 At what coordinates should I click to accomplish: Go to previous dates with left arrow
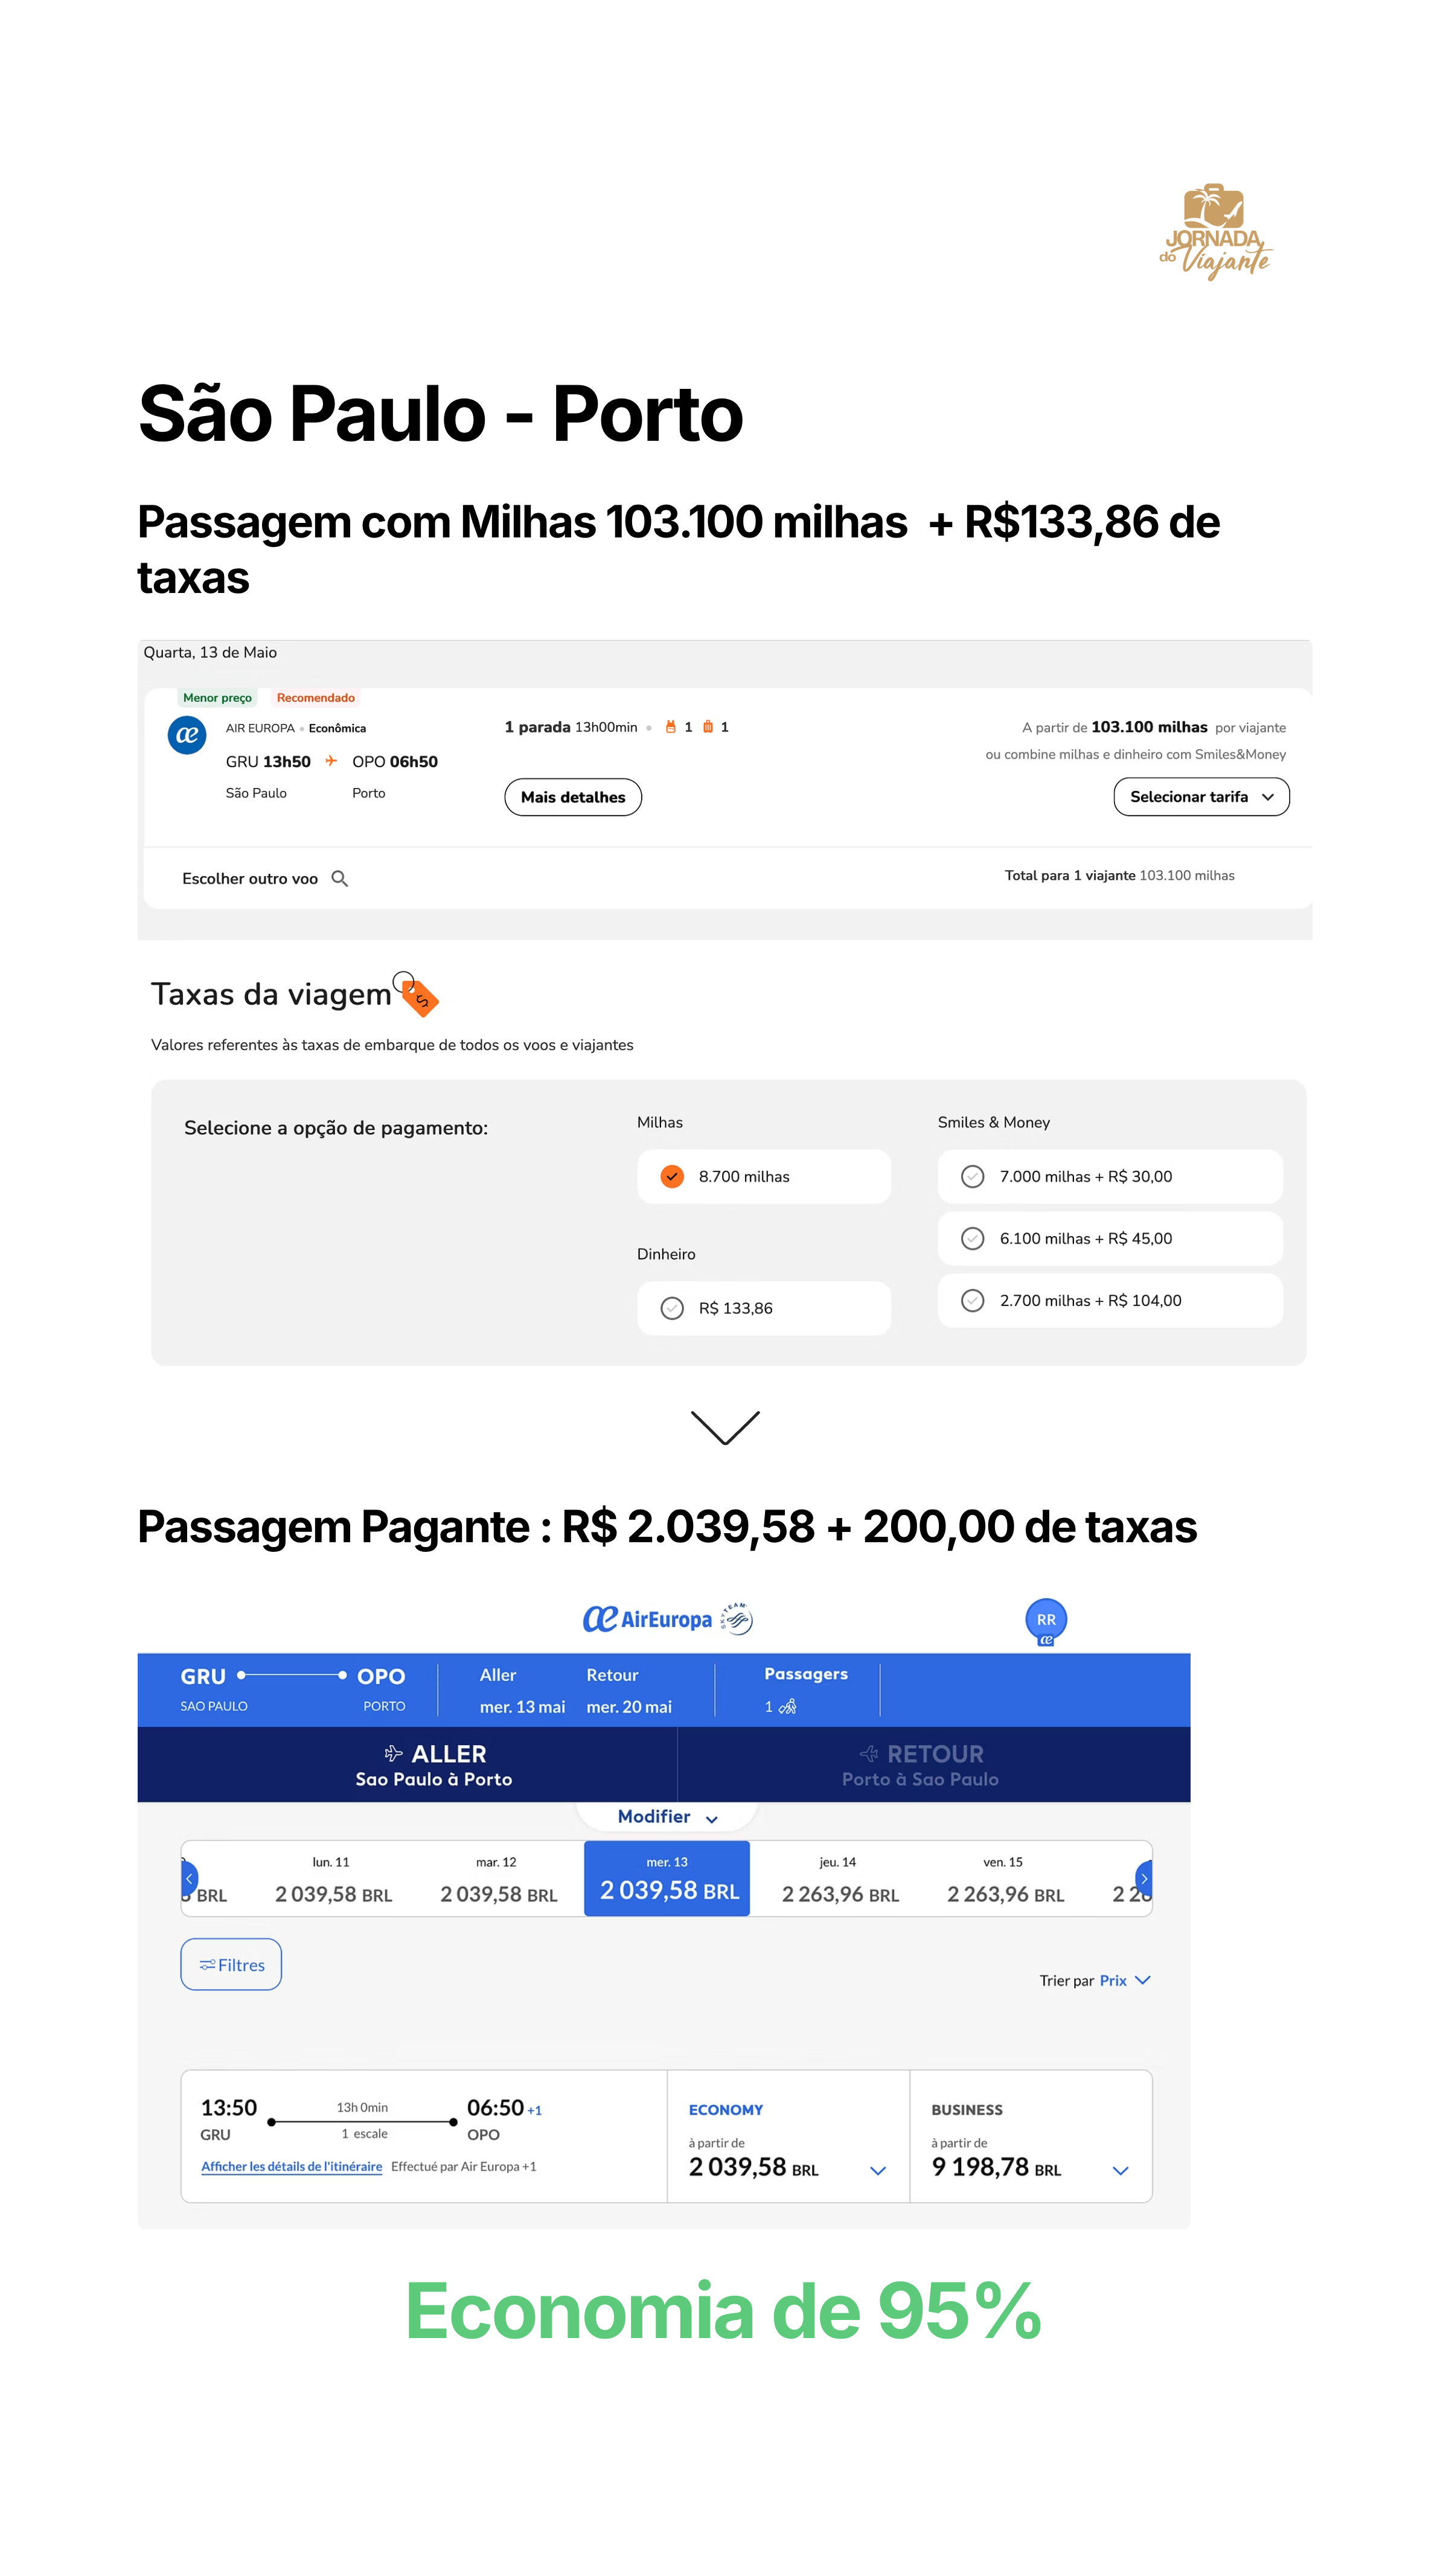[189, 1878]
